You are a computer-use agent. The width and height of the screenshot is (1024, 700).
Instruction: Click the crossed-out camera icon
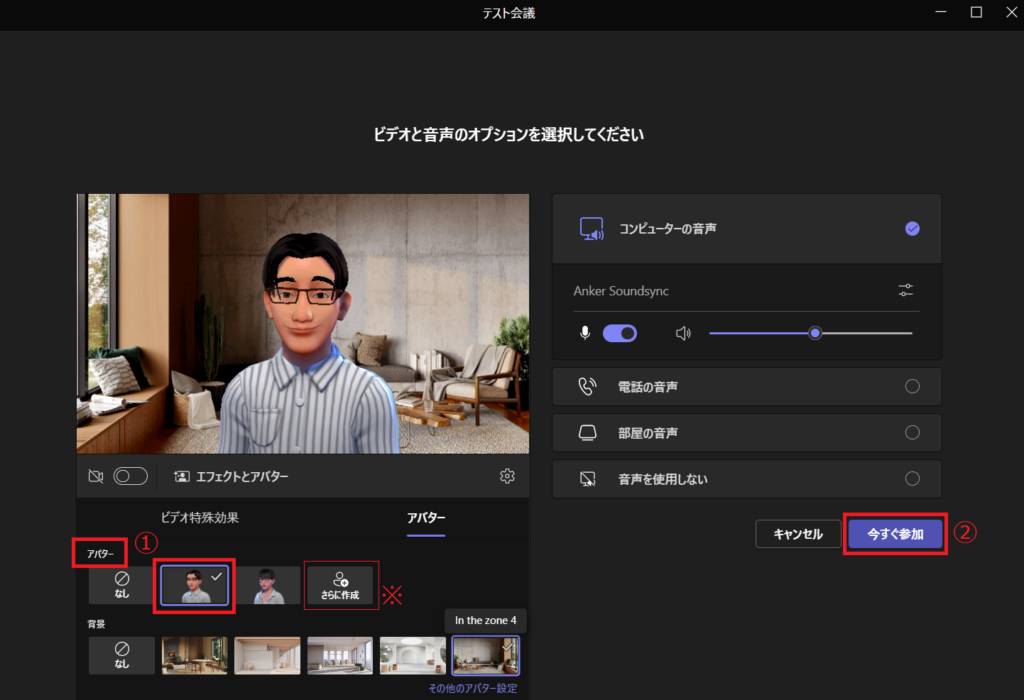pos(96,477)
